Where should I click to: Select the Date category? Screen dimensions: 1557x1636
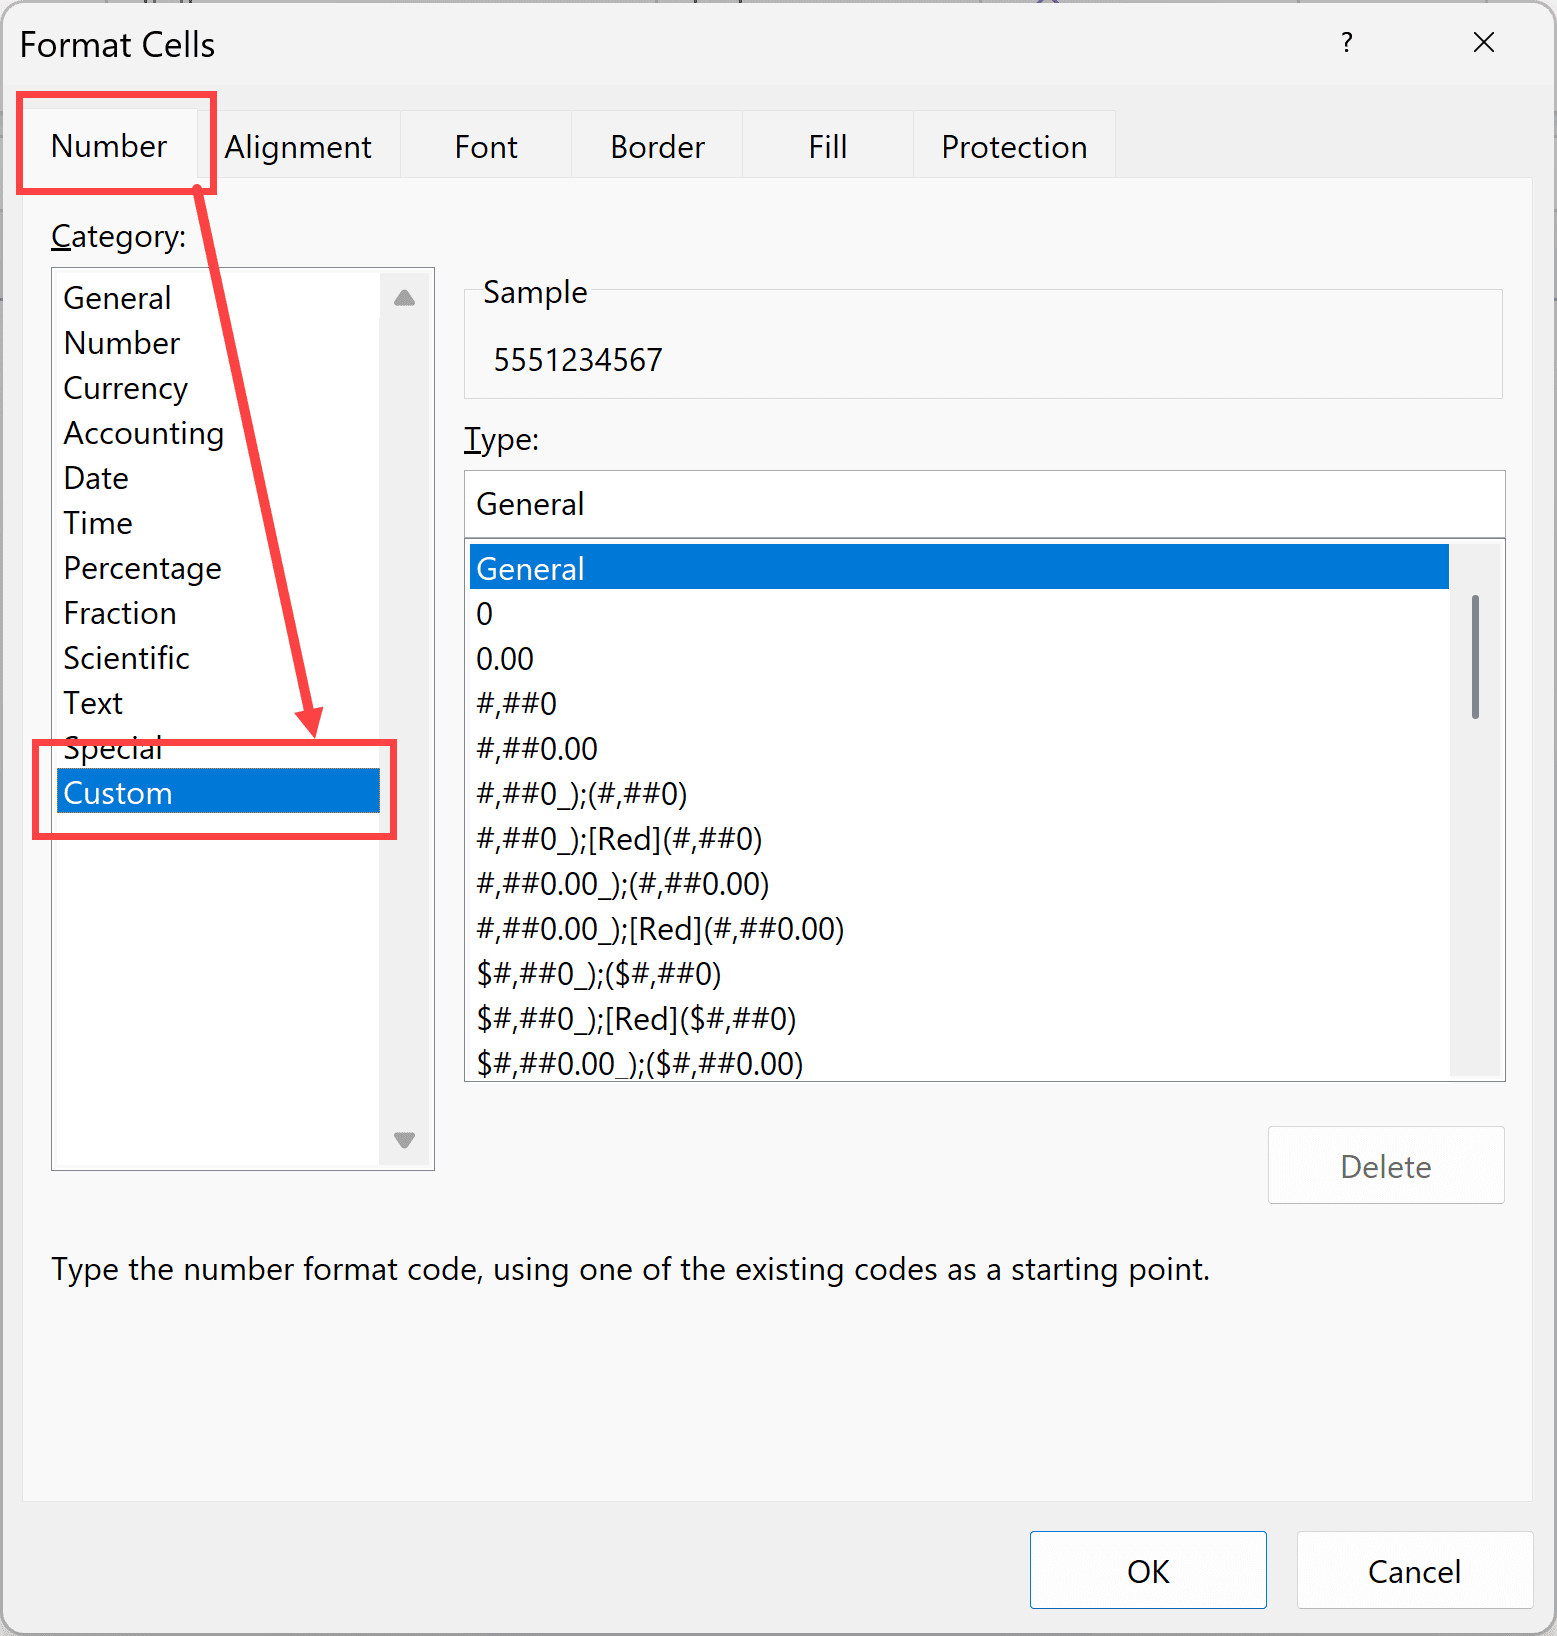coord(96,478)
